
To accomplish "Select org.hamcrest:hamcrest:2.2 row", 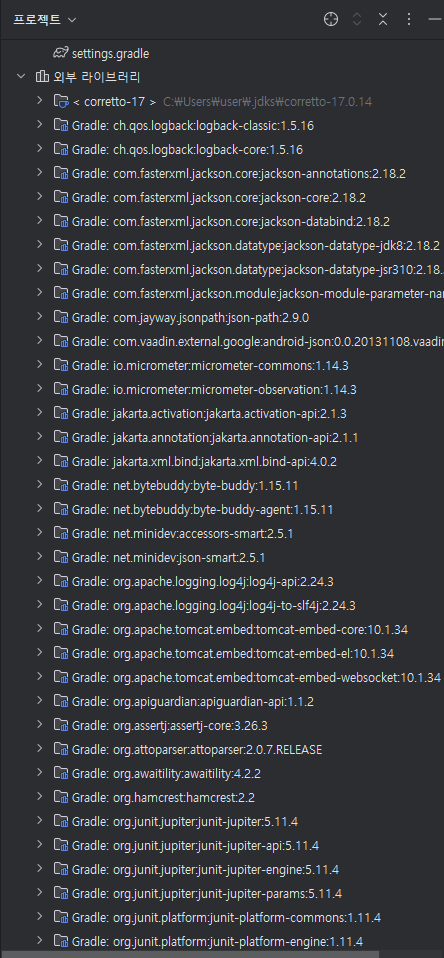I will click(x=222, y=798).
